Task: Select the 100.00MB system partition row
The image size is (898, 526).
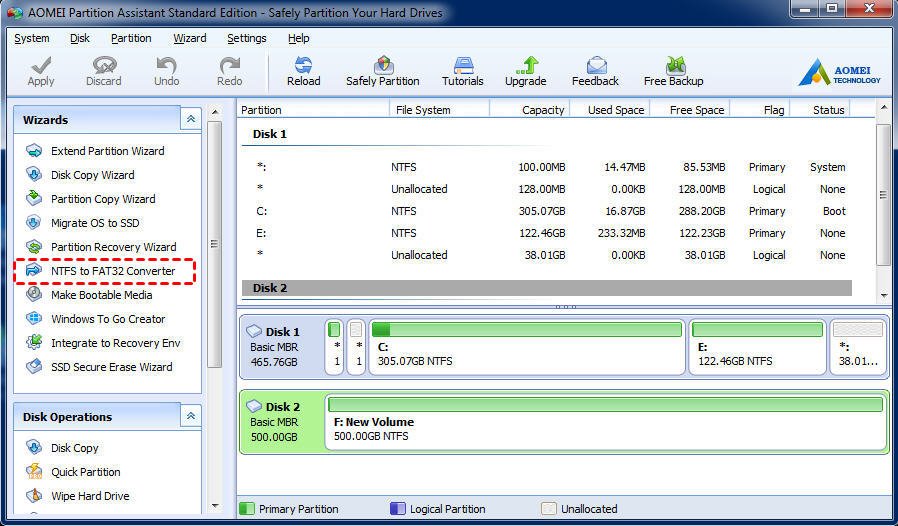Action: point(549,167)
